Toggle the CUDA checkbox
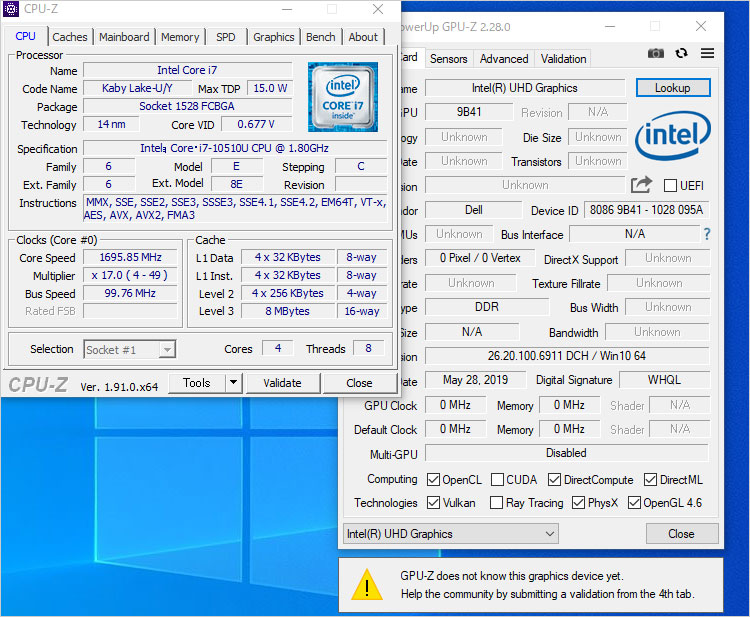750x617 pixels. pyautogui.click(x=497, y=479)
